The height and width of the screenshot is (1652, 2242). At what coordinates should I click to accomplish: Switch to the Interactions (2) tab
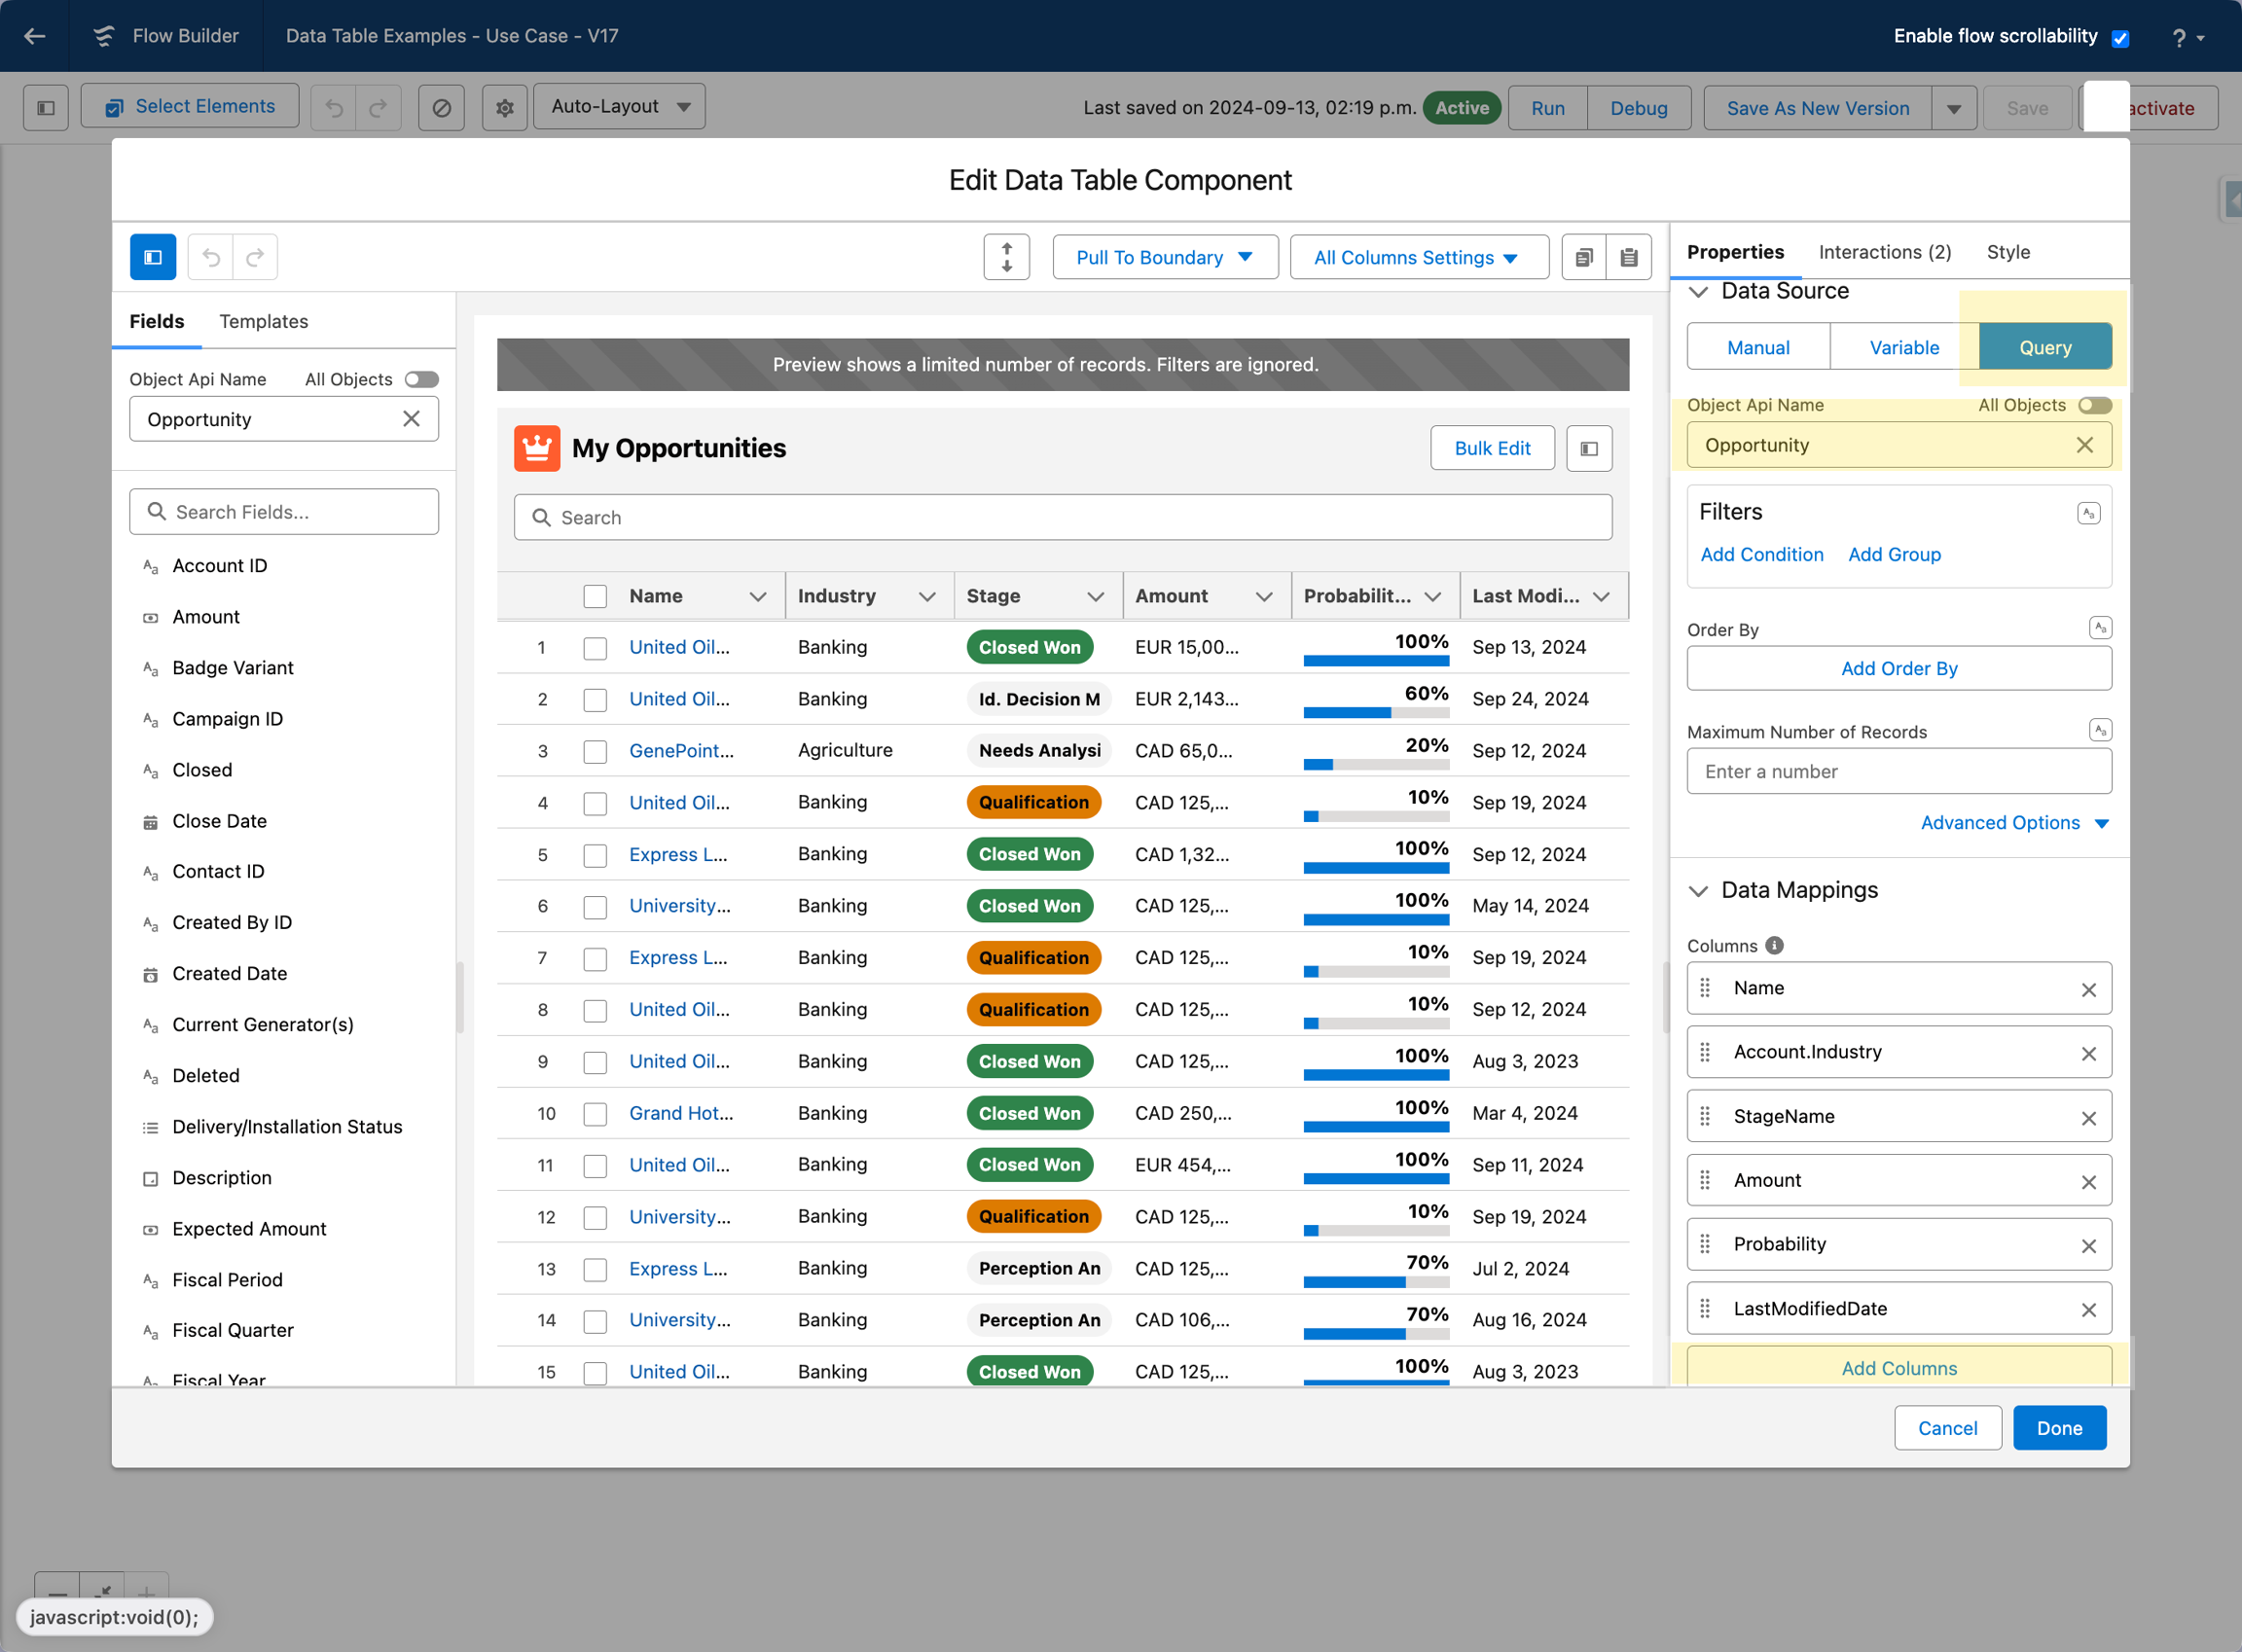[1884, 252]
